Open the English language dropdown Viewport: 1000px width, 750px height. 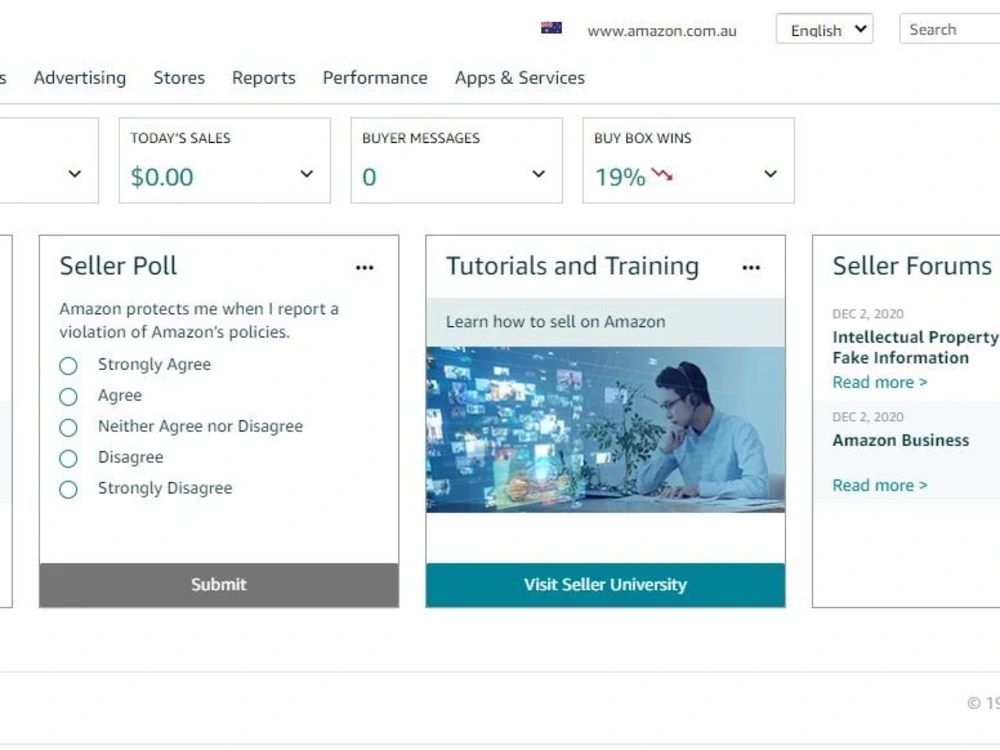tap(824, 29)
